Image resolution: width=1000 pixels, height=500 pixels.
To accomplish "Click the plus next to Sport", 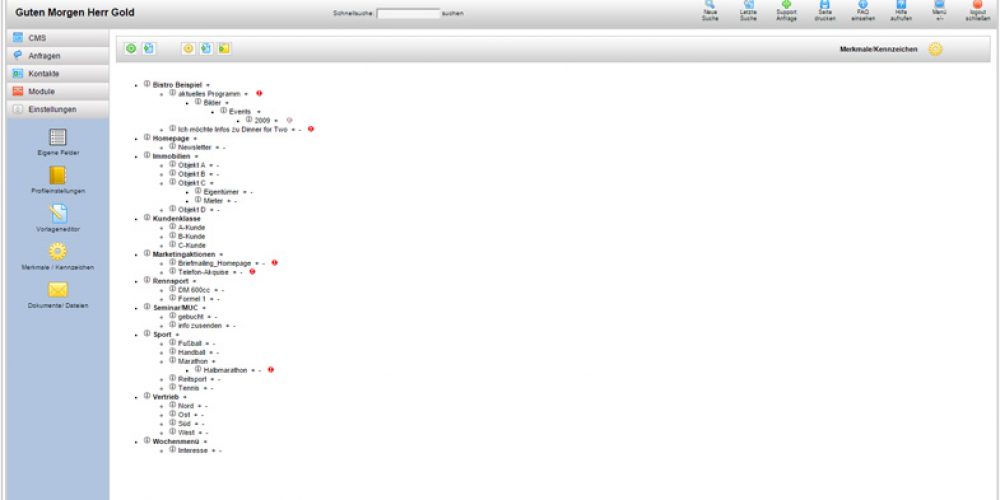I will click(x=178, y=334).
